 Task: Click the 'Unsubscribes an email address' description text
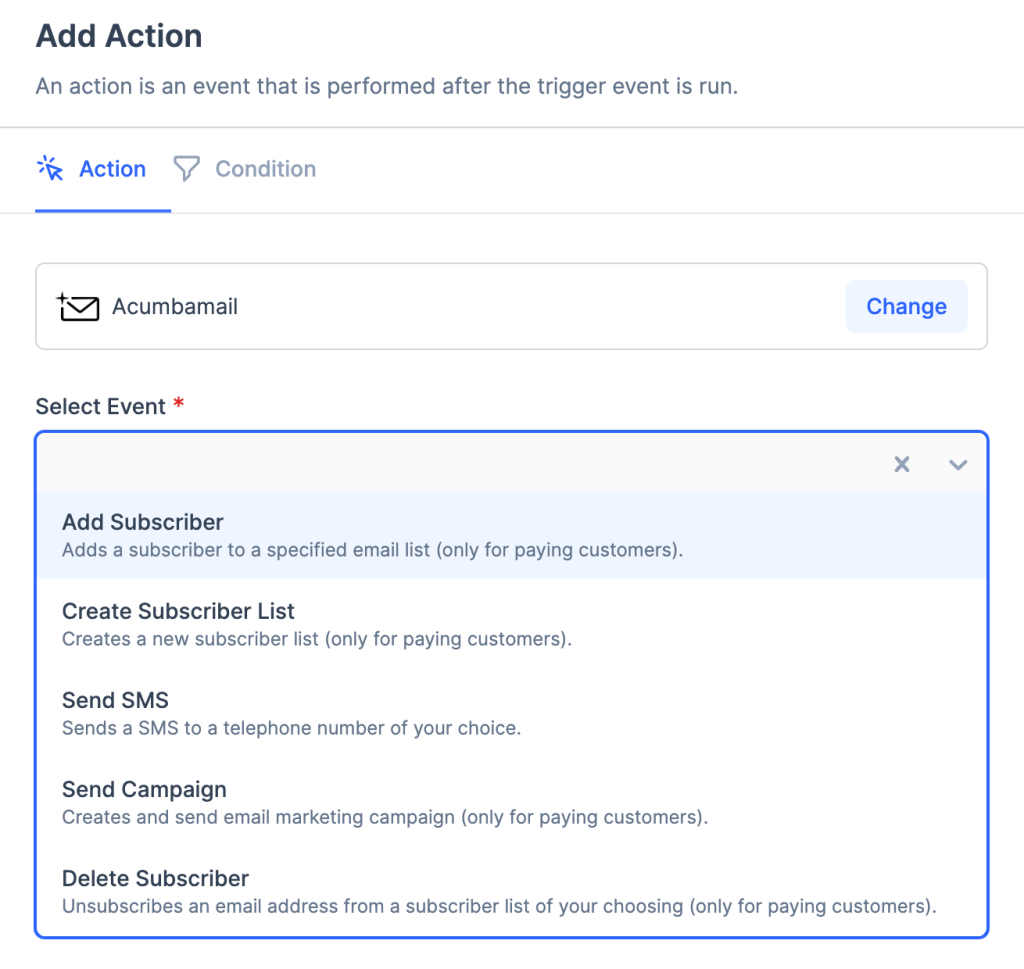(x=498, y=907)
